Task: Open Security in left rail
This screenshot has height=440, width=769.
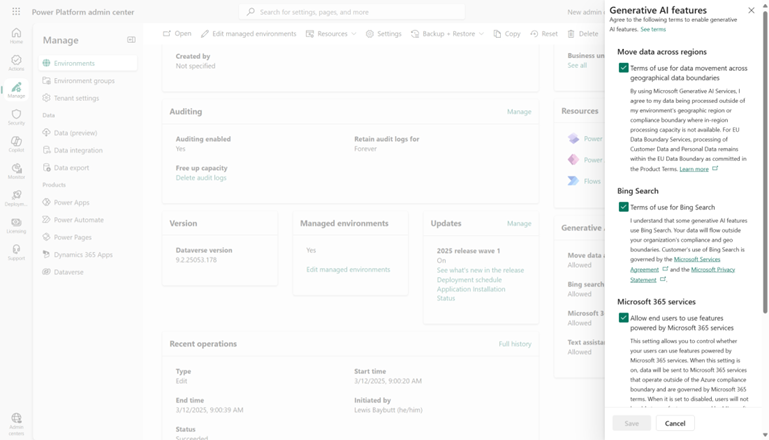Action: tap(16, 117)
